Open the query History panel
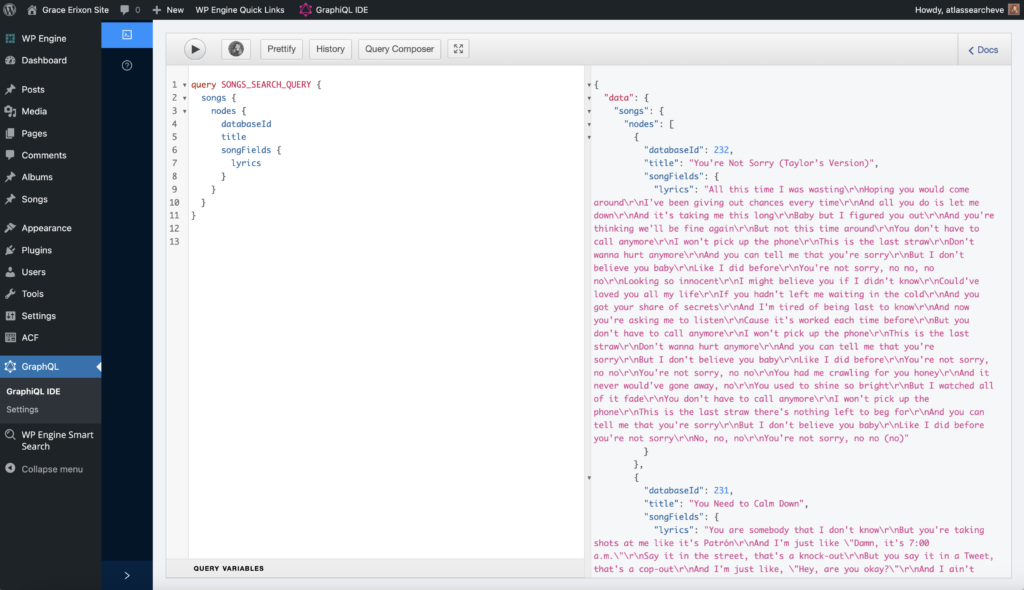The height and width of the screenshot is (590, 1024). (329, 49)
